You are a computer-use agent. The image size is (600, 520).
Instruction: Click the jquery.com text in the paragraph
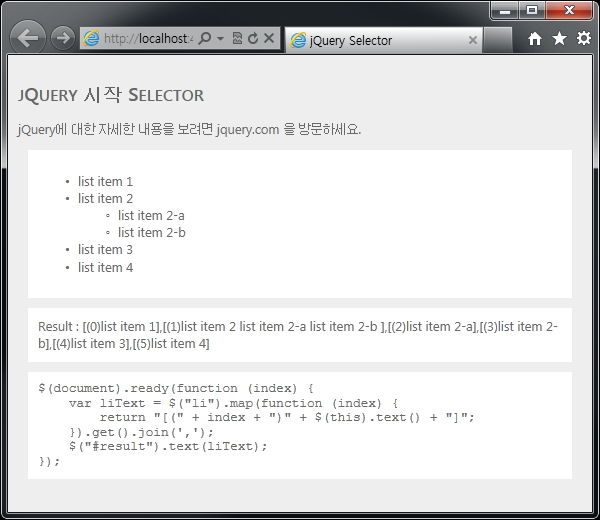248,130
